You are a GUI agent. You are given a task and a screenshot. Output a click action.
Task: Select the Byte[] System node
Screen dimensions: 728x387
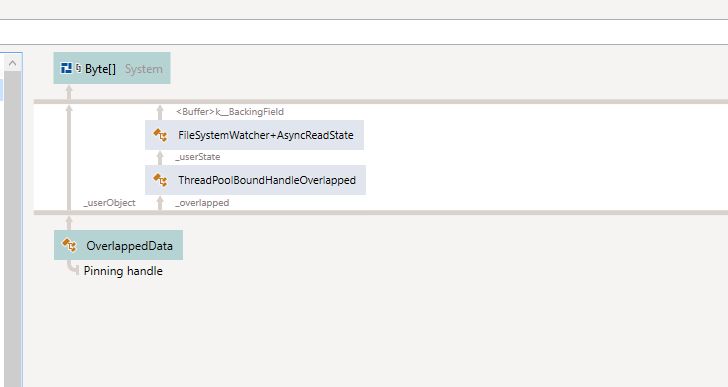point(112,68)
